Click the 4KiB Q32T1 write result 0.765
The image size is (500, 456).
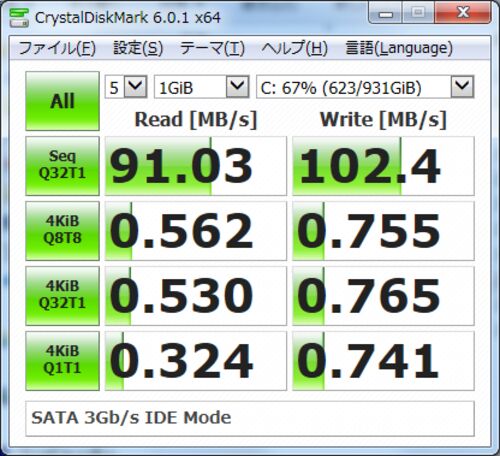(x=383, y=296)
